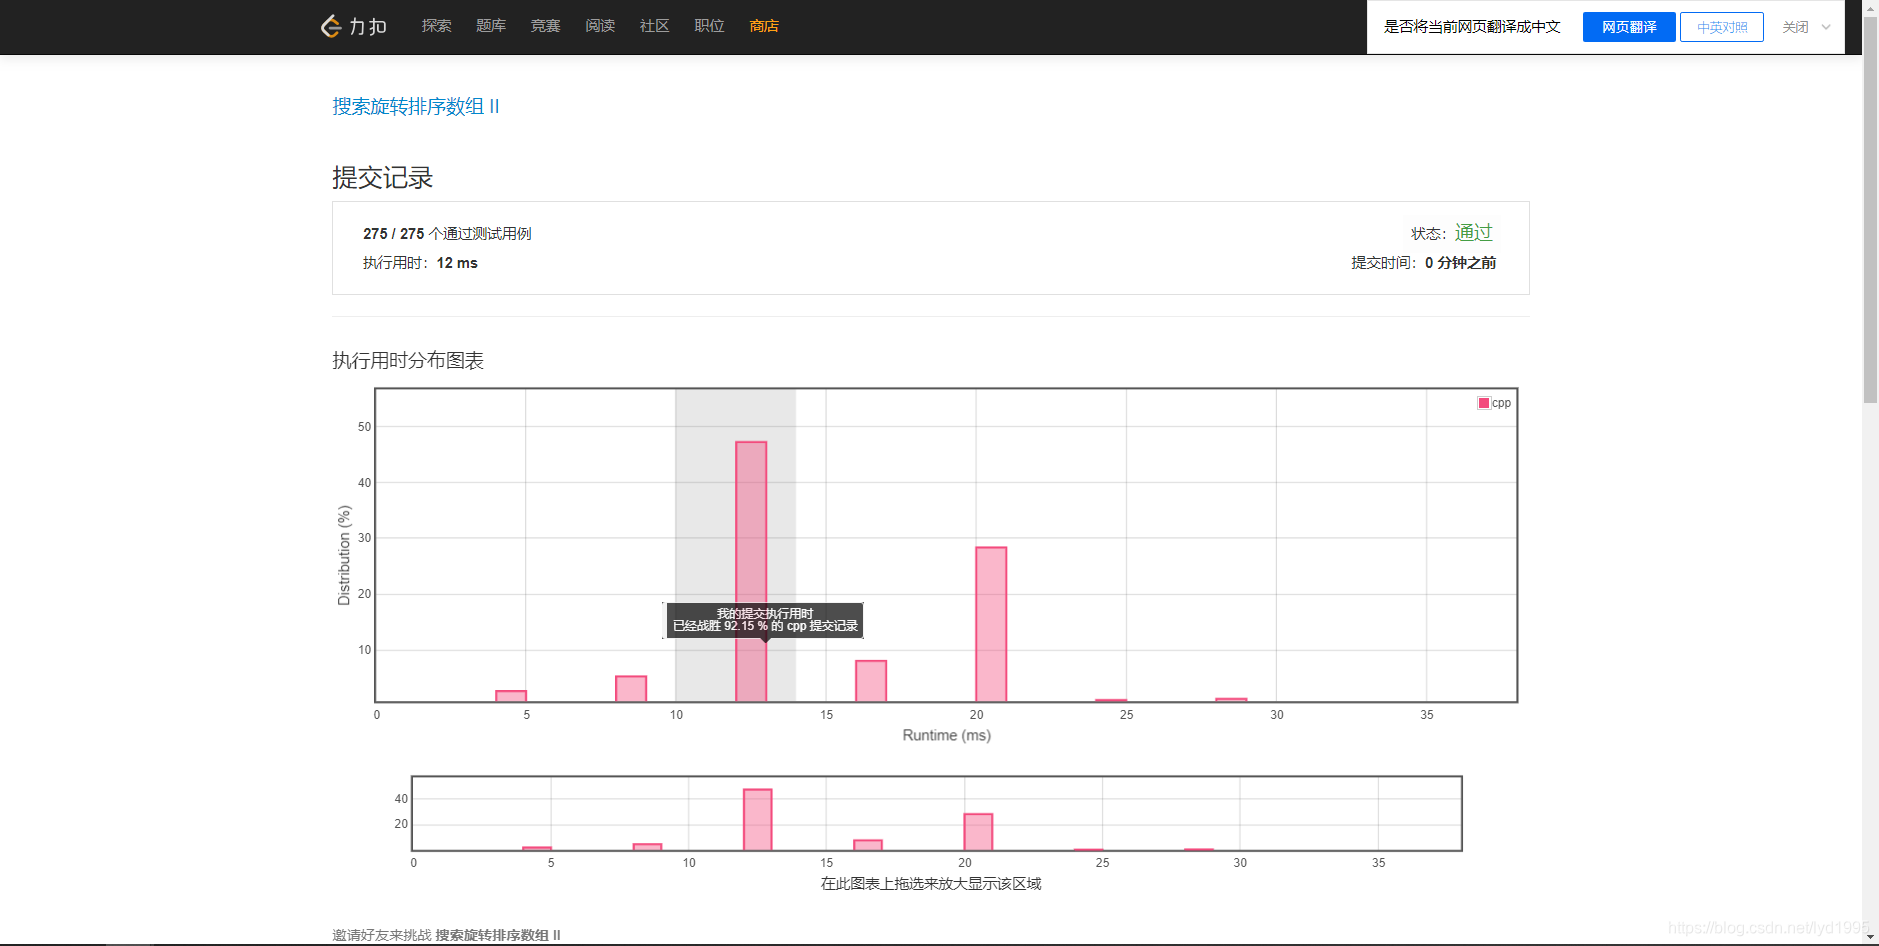Image resolution: width=1879 pixels, height=946 pixels.
Task: Open the 搜索旋转排序数组 II problem link
Action: (x=416, y=106)
